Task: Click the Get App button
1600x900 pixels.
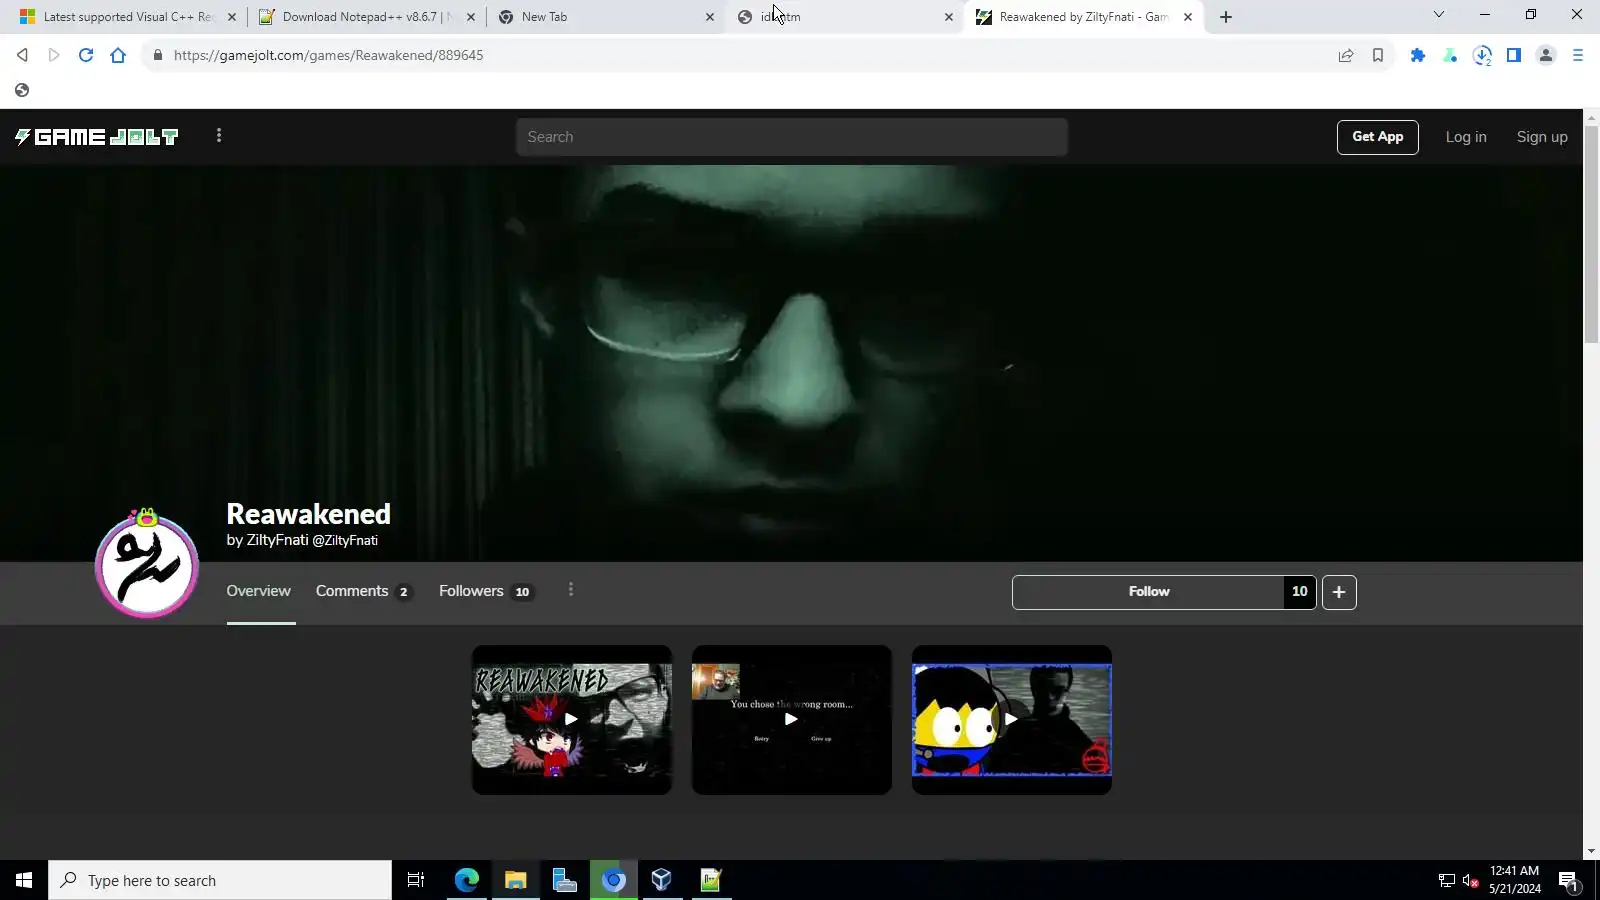Action: pyautogui.click(x=1377, y=137)
